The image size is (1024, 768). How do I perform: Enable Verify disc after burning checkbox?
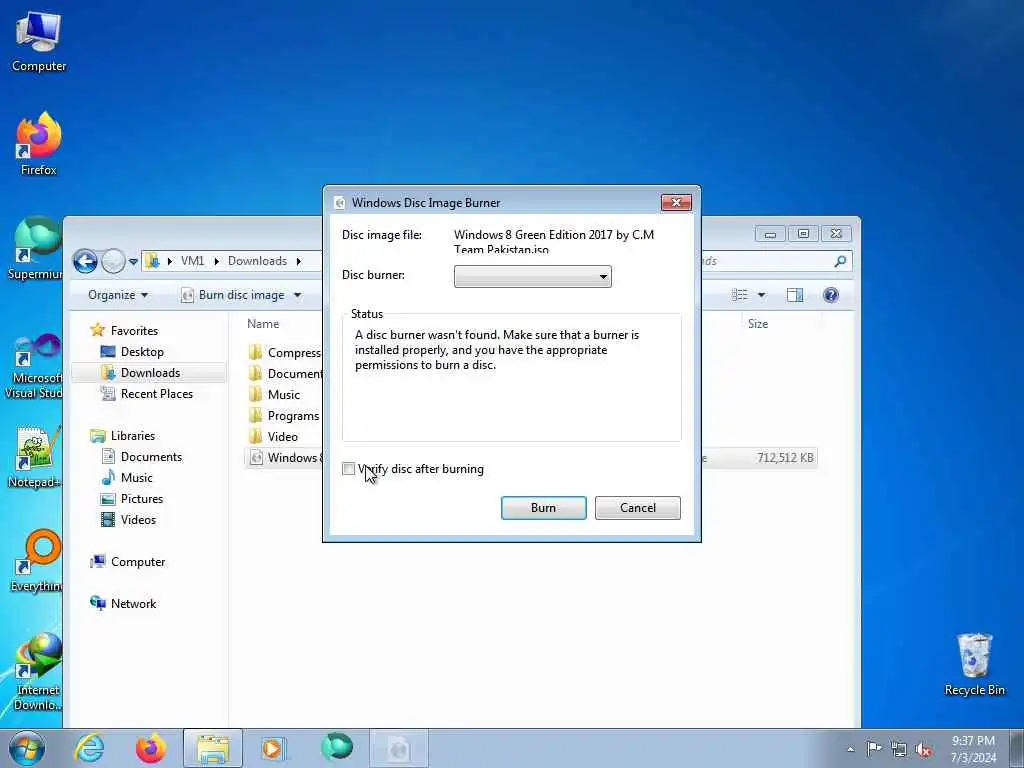(349, 469)
